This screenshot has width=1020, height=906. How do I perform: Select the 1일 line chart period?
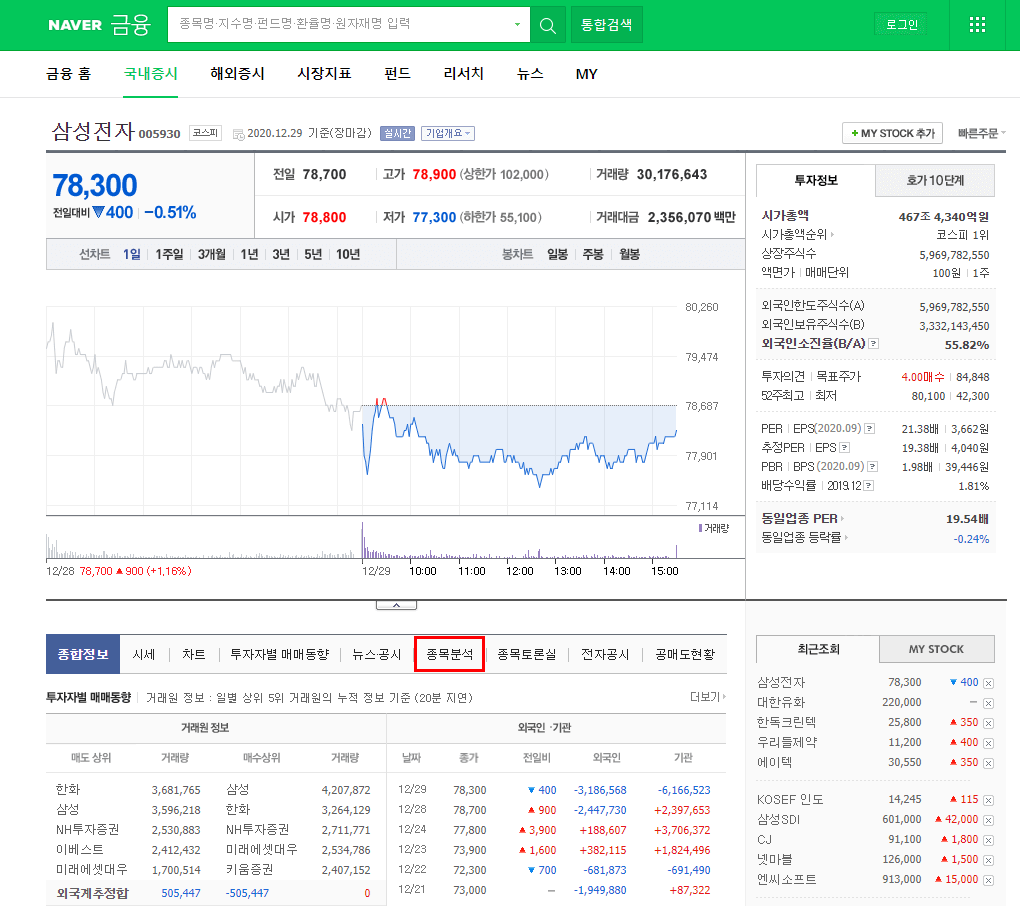tap(131, 254)
